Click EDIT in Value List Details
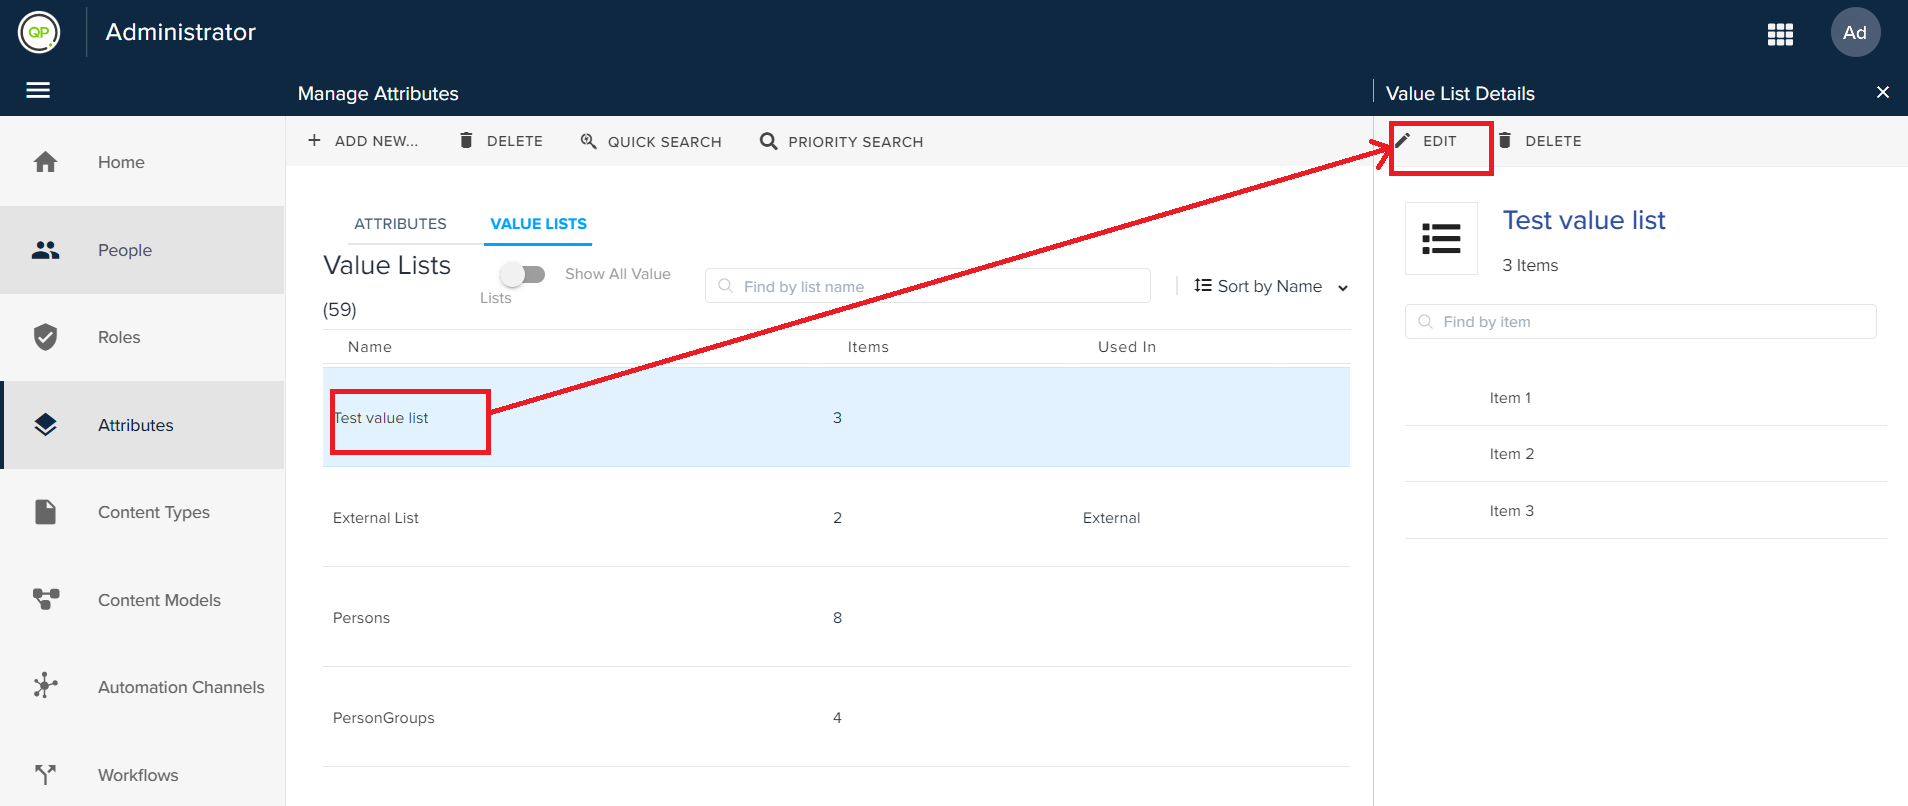Screen dimensions: 1908x806 tap(1427, 141)
